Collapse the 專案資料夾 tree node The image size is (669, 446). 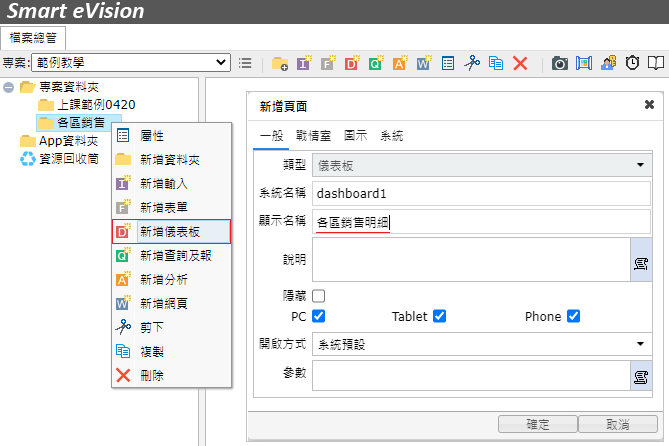tap(8, 87)
